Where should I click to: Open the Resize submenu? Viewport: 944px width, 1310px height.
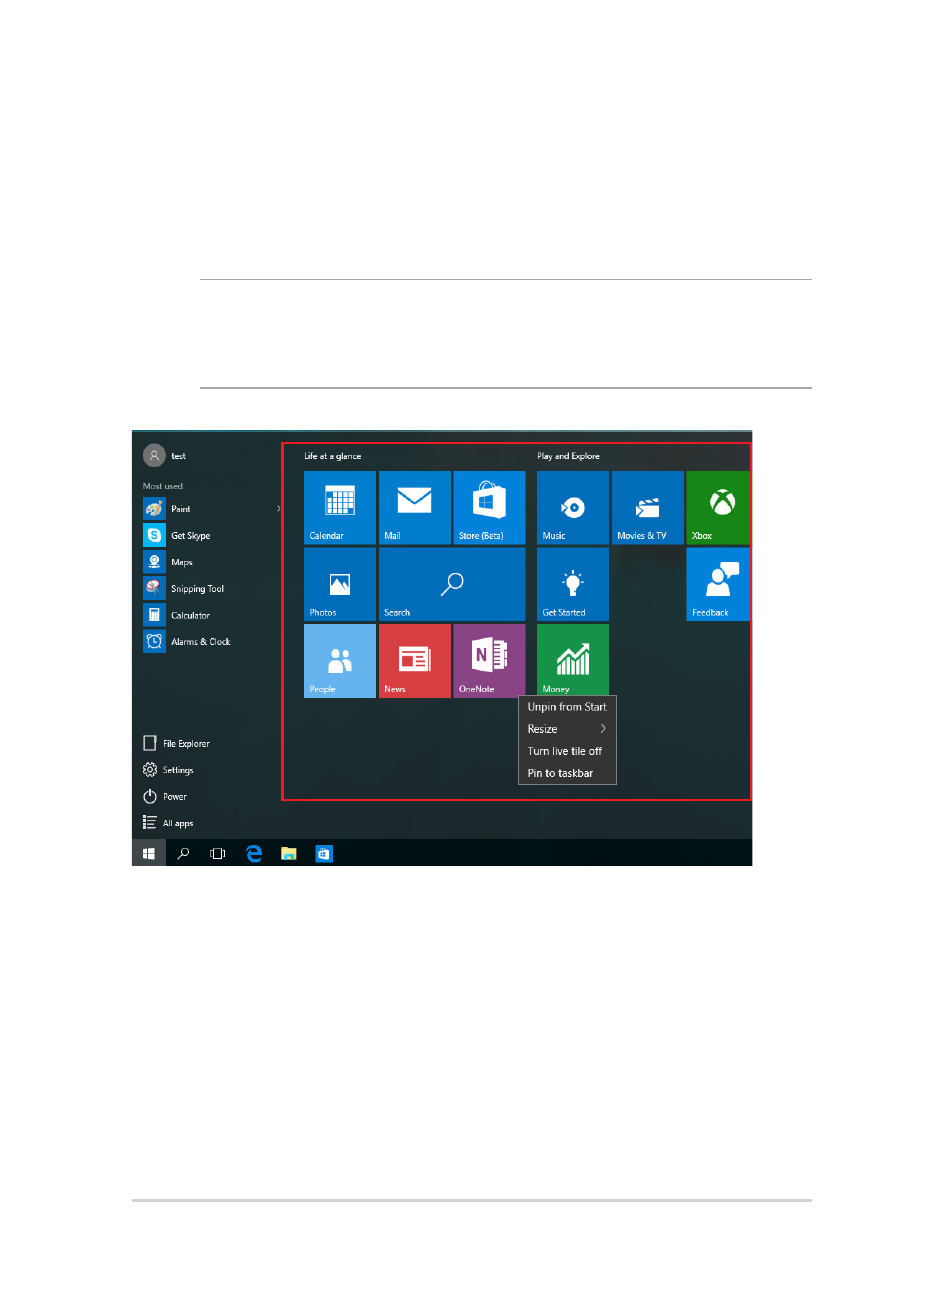[567, 729]
